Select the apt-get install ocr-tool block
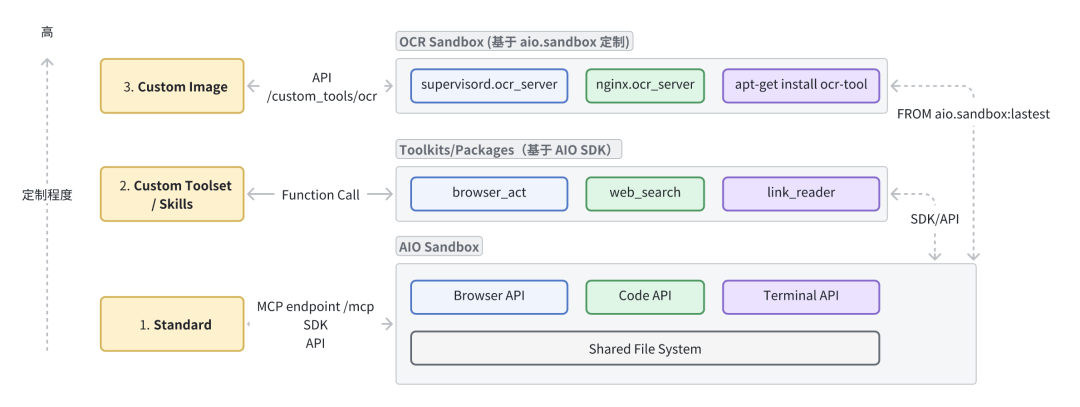The height and width of the screenshot is (407, 1080). 801,85
